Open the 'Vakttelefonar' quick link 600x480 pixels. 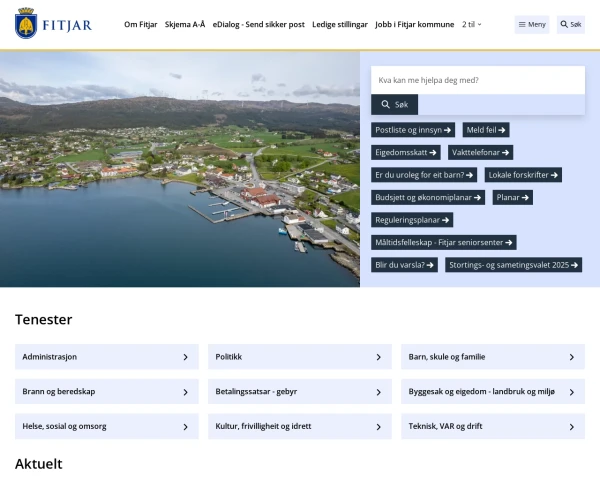[480, 152]
